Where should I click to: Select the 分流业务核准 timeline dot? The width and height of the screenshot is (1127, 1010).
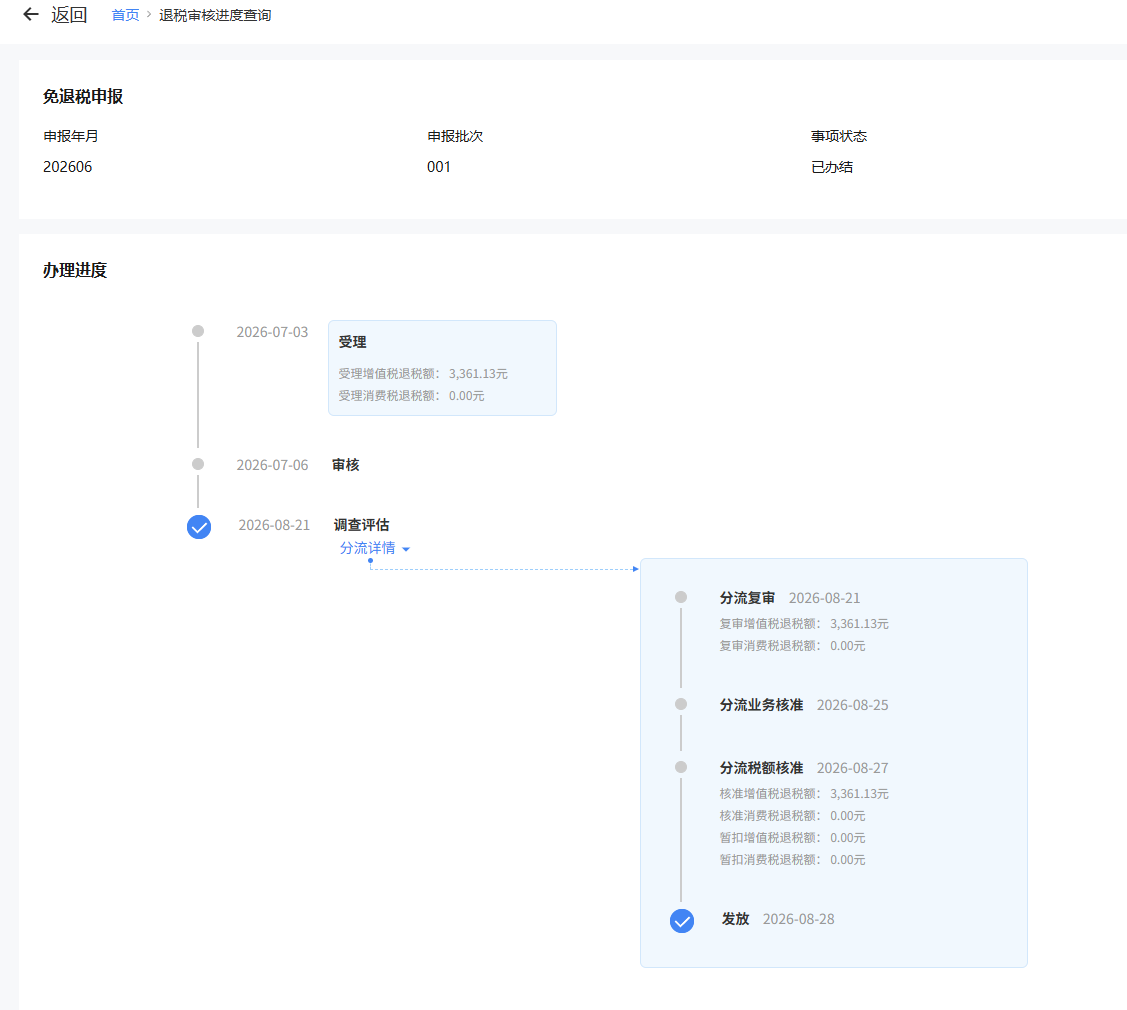[681, 704]
